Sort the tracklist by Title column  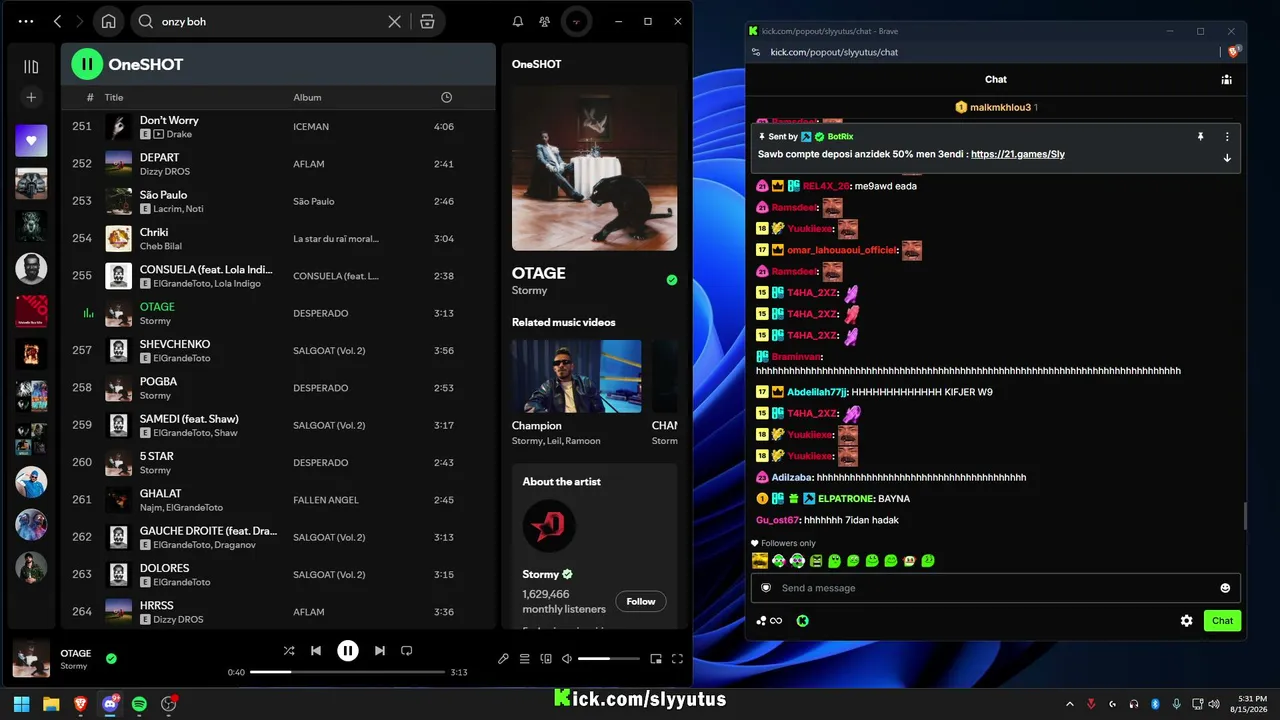[x=114, y=97]
